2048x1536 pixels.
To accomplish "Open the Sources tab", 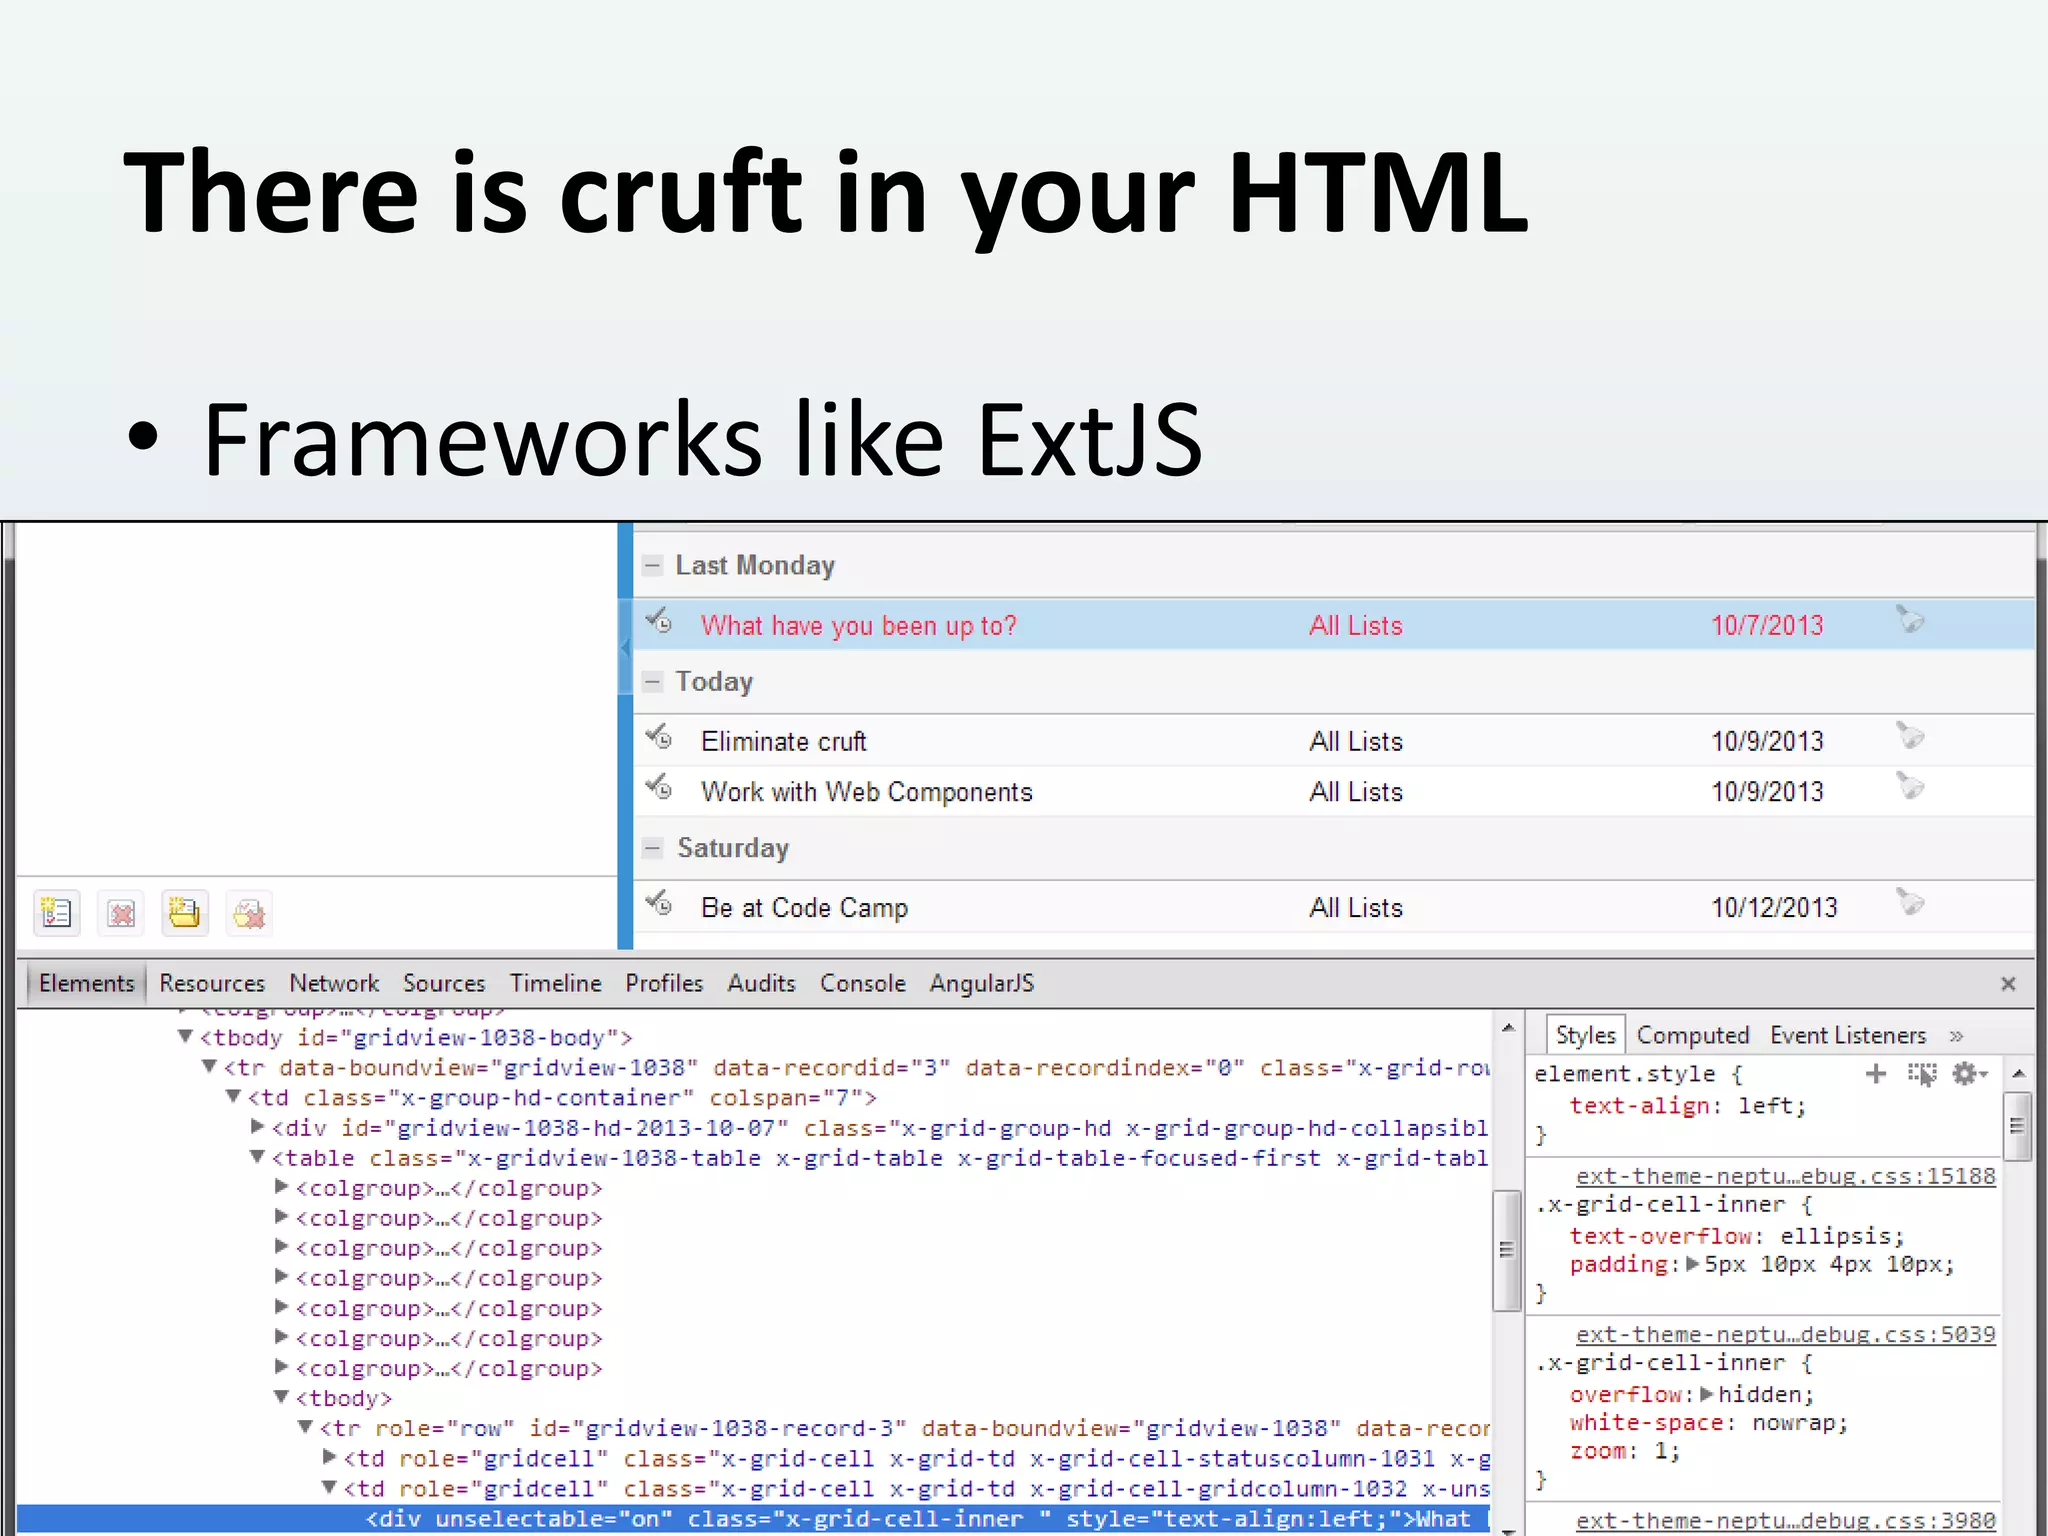I will tap(444, 983).
